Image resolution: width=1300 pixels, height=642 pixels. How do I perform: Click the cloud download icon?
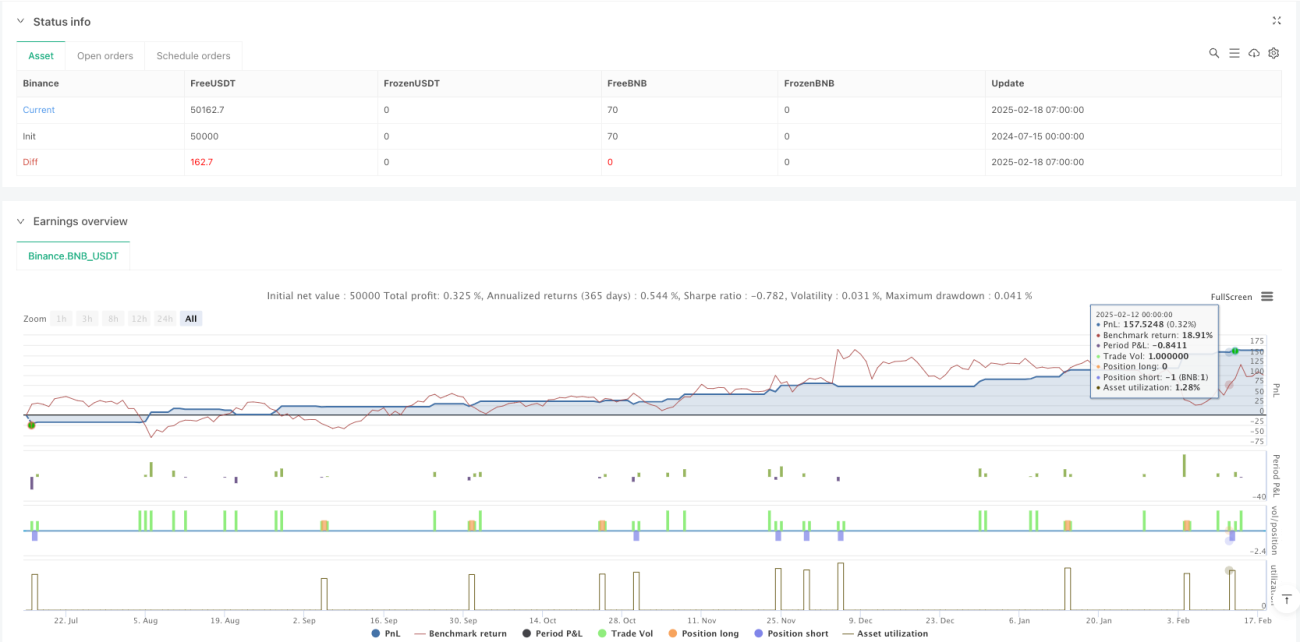[1254, 53]
